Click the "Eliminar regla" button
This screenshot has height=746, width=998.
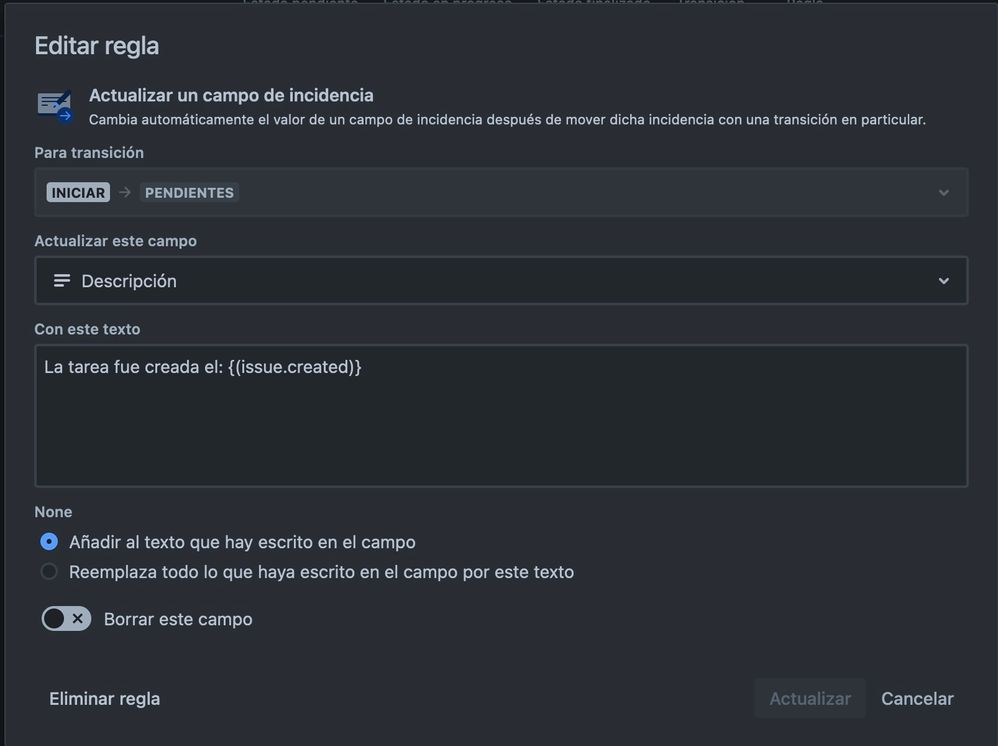pyautogui.click(x=104, y=698)
